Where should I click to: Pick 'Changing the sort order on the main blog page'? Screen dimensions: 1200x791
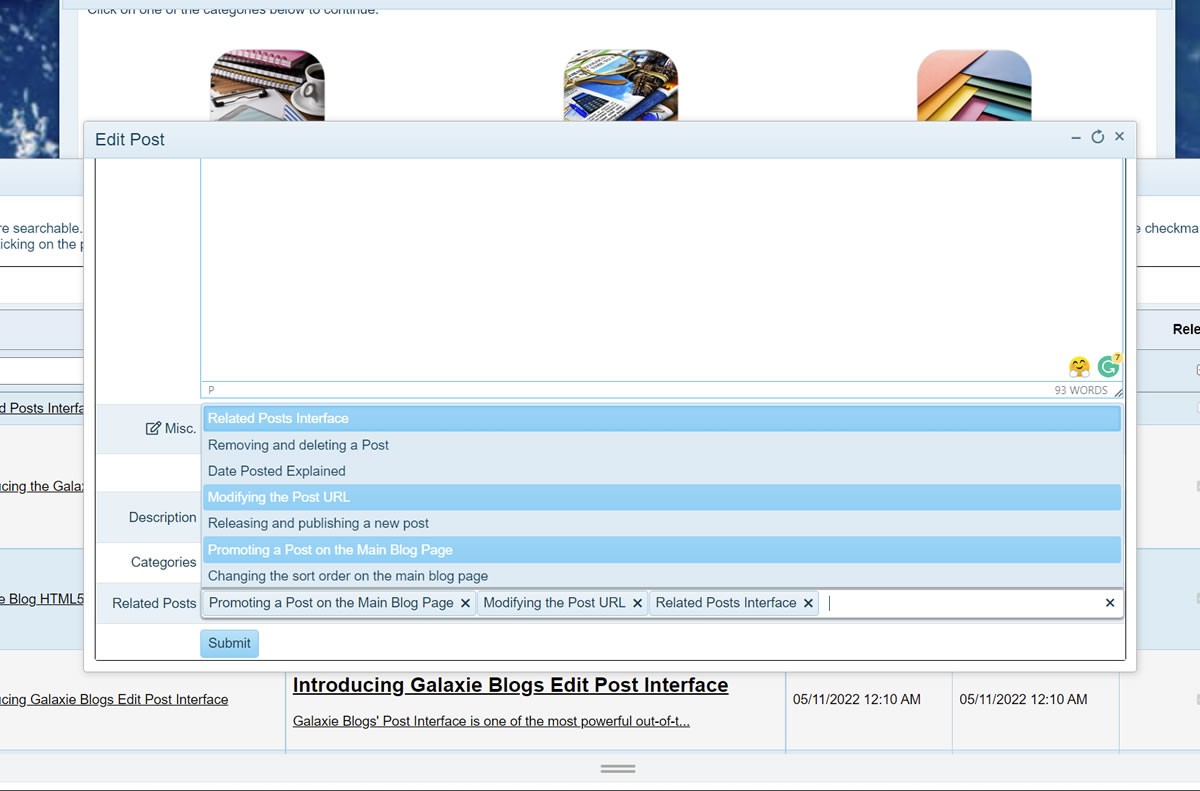pos(661,576)
